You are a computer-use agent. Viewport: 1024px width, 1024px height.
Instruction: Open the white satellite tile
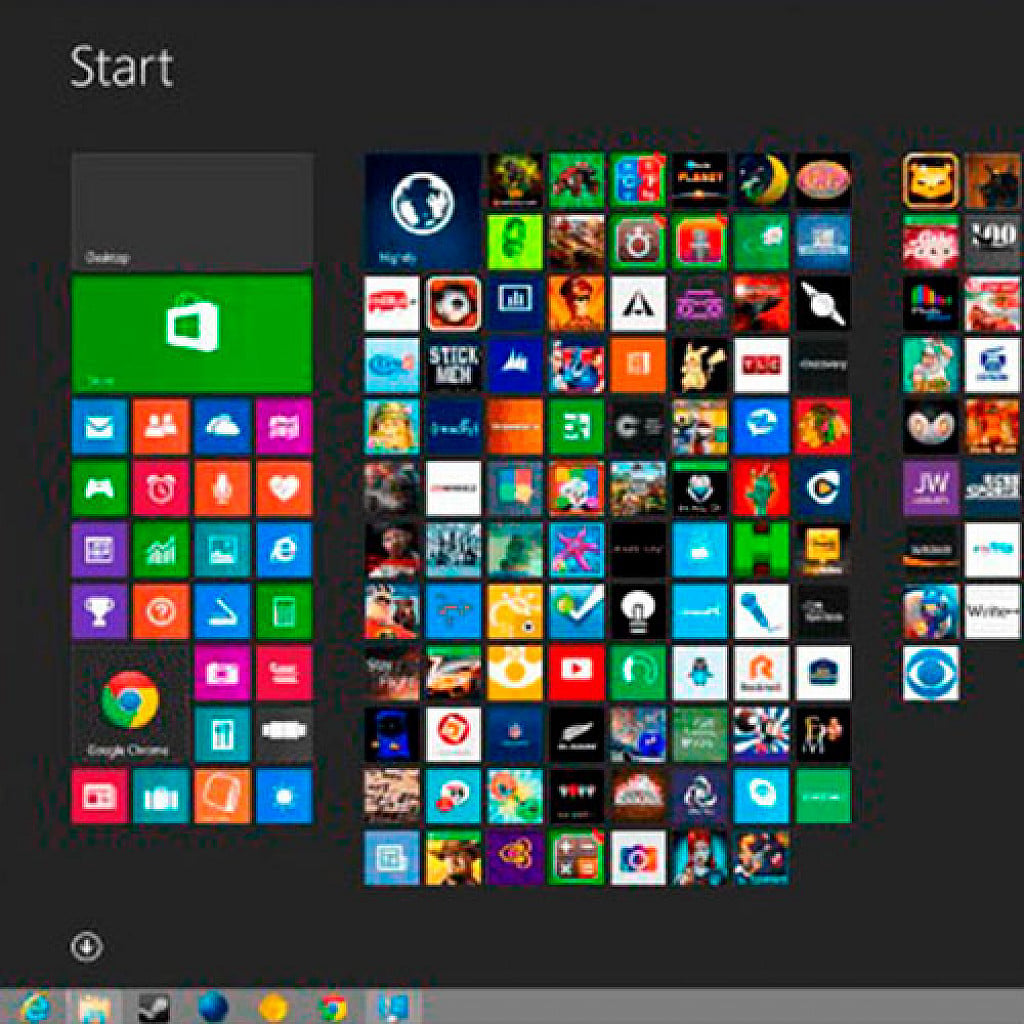click(x=823, y=303)
